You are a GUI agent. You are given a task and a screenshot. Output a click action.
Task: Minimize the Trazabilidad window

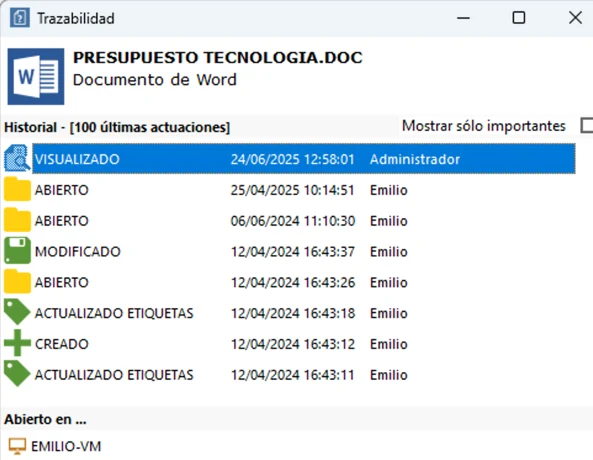[463, 18]
